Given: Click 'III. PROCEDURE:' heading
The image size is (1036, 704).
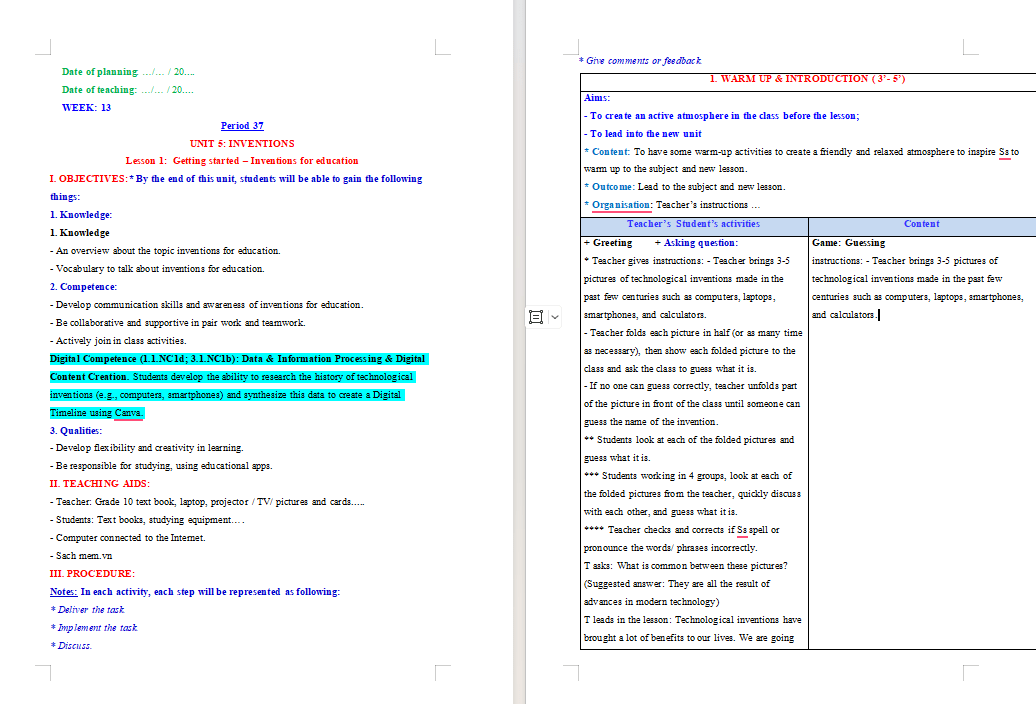Looking at the screenshot, I should pos(92,573).
